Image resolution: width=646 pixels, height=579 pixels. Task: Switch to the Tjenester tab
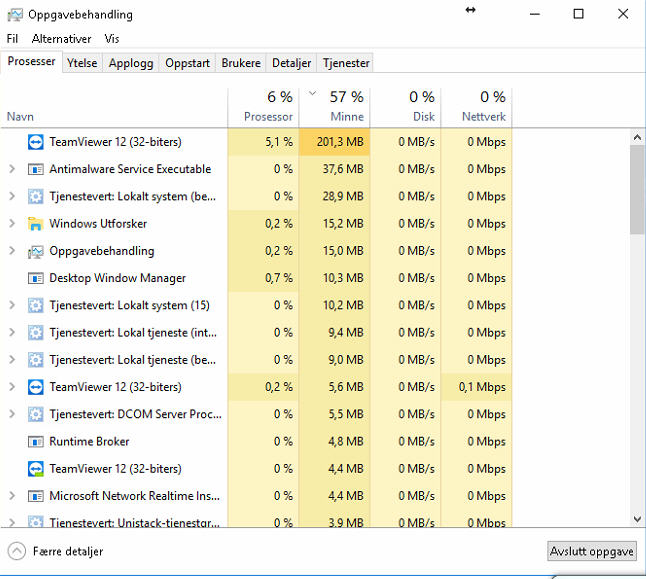click(346, 63)
